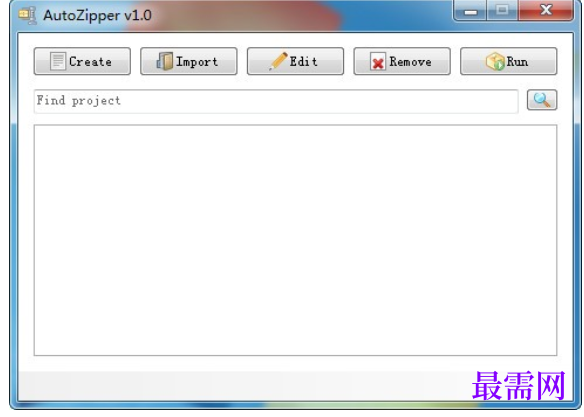Screen dimensions: 584x417
Task: Select the Edit button with the pencil
Action: click(295, 61)
